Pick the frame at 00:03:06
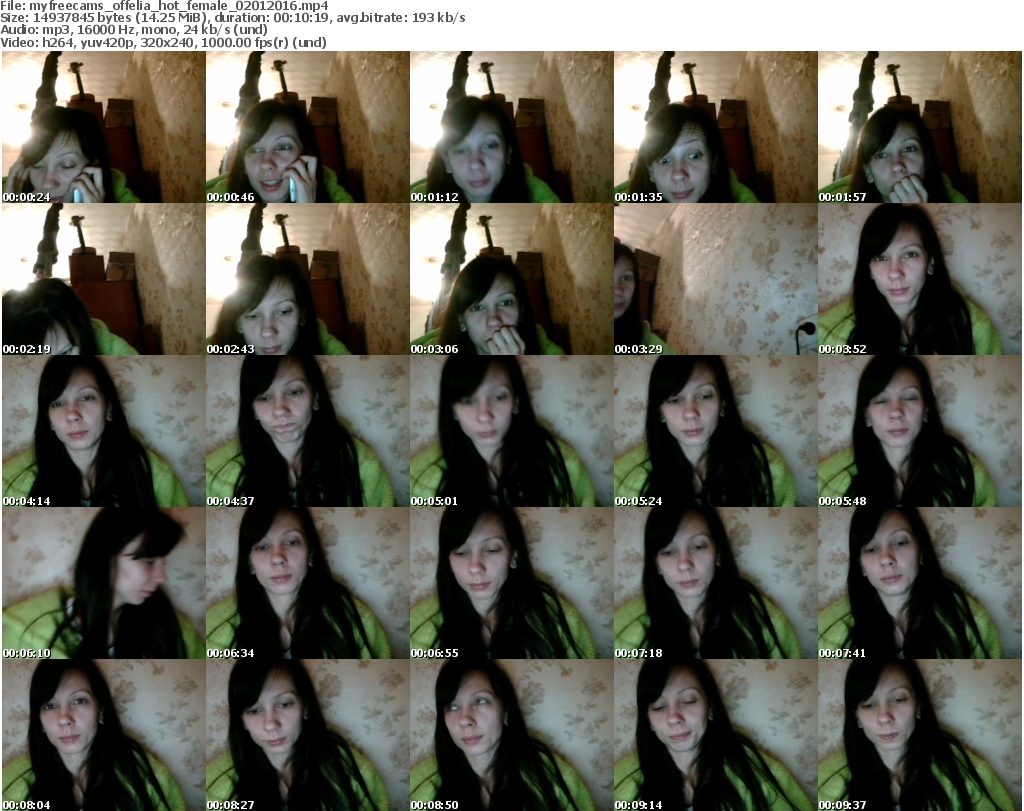Screen dimensions: 1024x811 click(x=511, y=279)
